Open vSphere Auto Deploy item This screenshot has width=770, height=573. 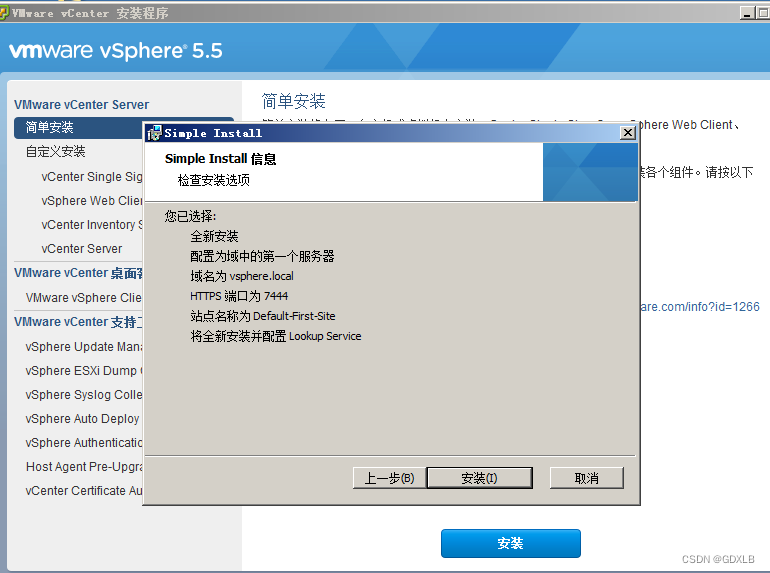[82, 419]
